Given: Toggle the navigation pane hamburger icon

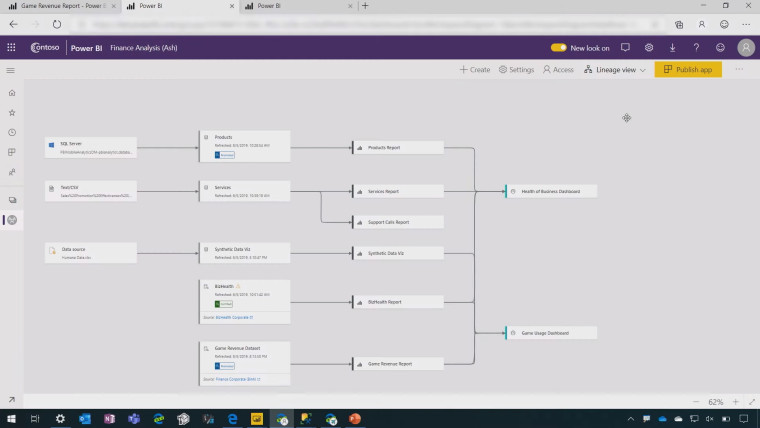Looking at the screenshot, I should click(x=10, y=70).
